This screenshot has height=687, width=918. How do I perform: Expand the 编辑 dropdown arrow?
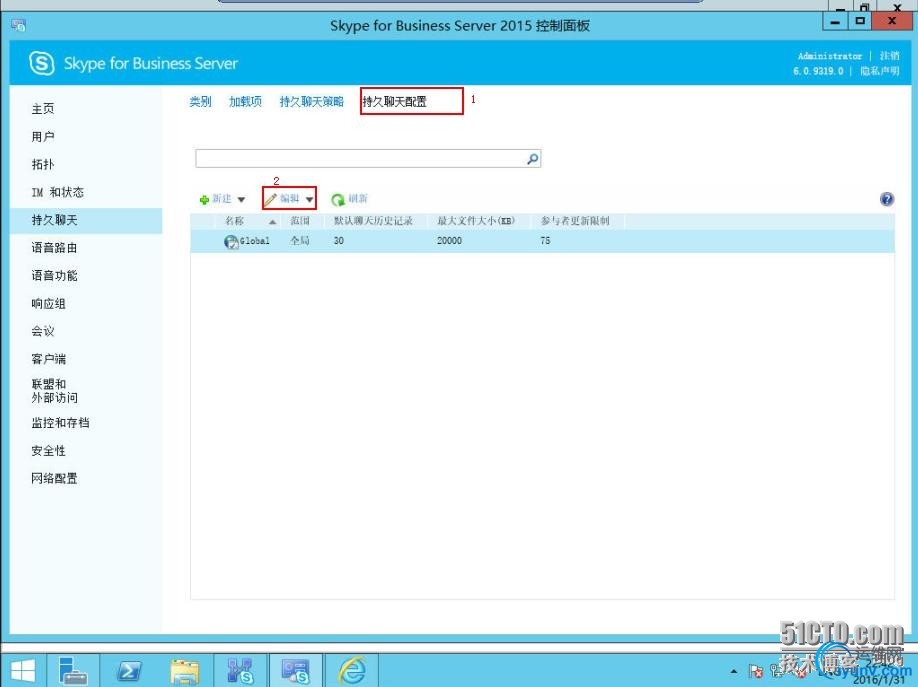pyautogui.click(x=309, y=200)
